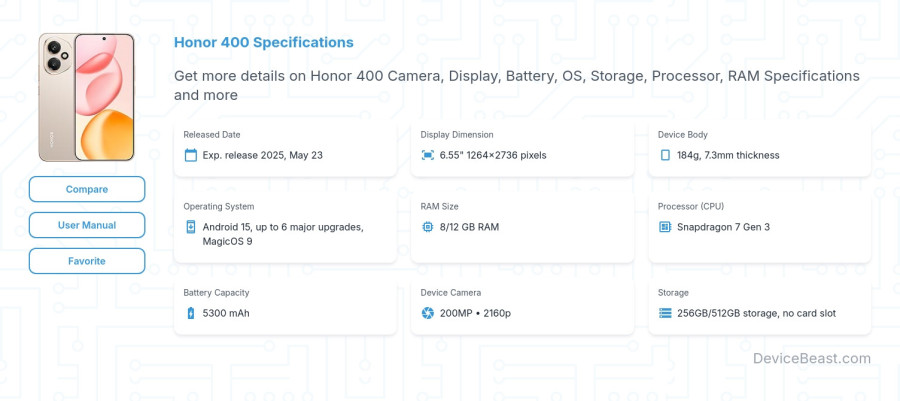Click the camera shutter icon
This screenshot has height=401, width=900.
428,313
